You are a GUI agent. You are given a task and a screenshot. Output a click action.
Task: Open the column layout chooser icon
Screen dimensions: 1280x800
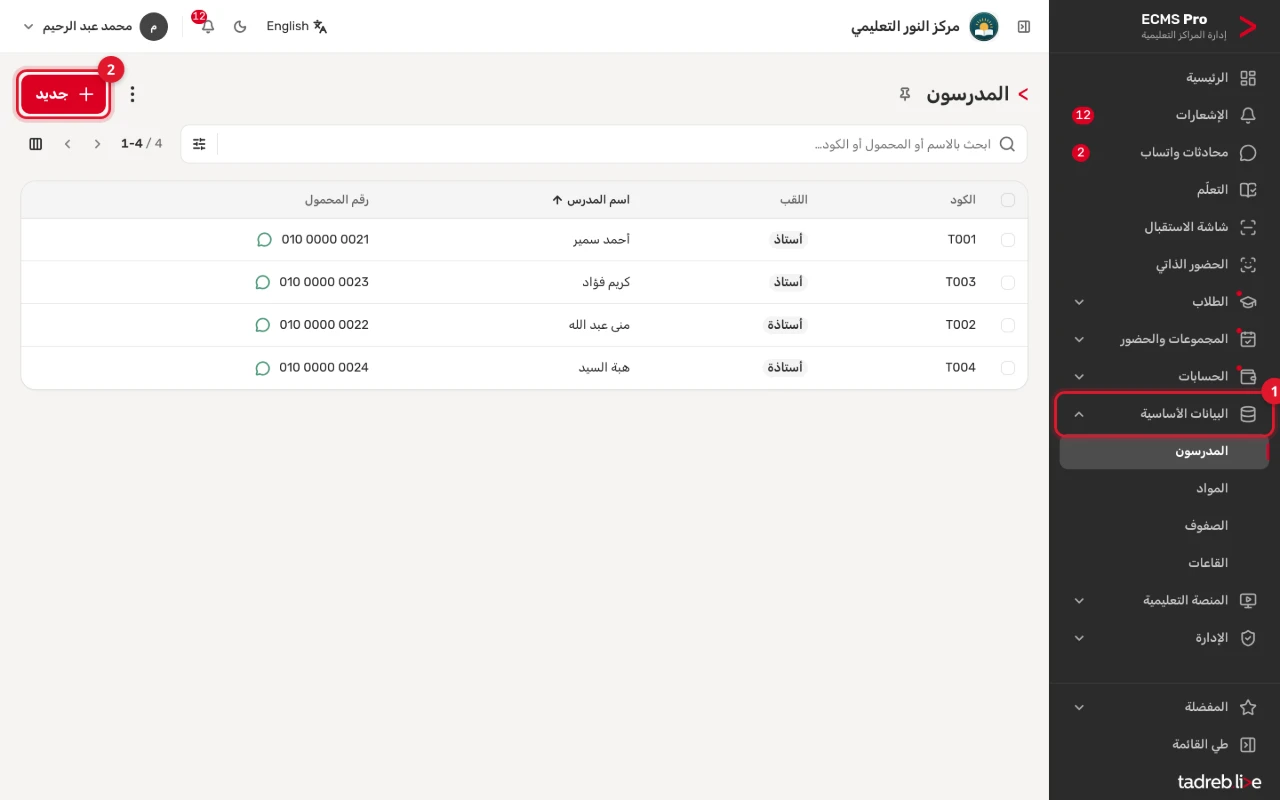tap(36, 144)
